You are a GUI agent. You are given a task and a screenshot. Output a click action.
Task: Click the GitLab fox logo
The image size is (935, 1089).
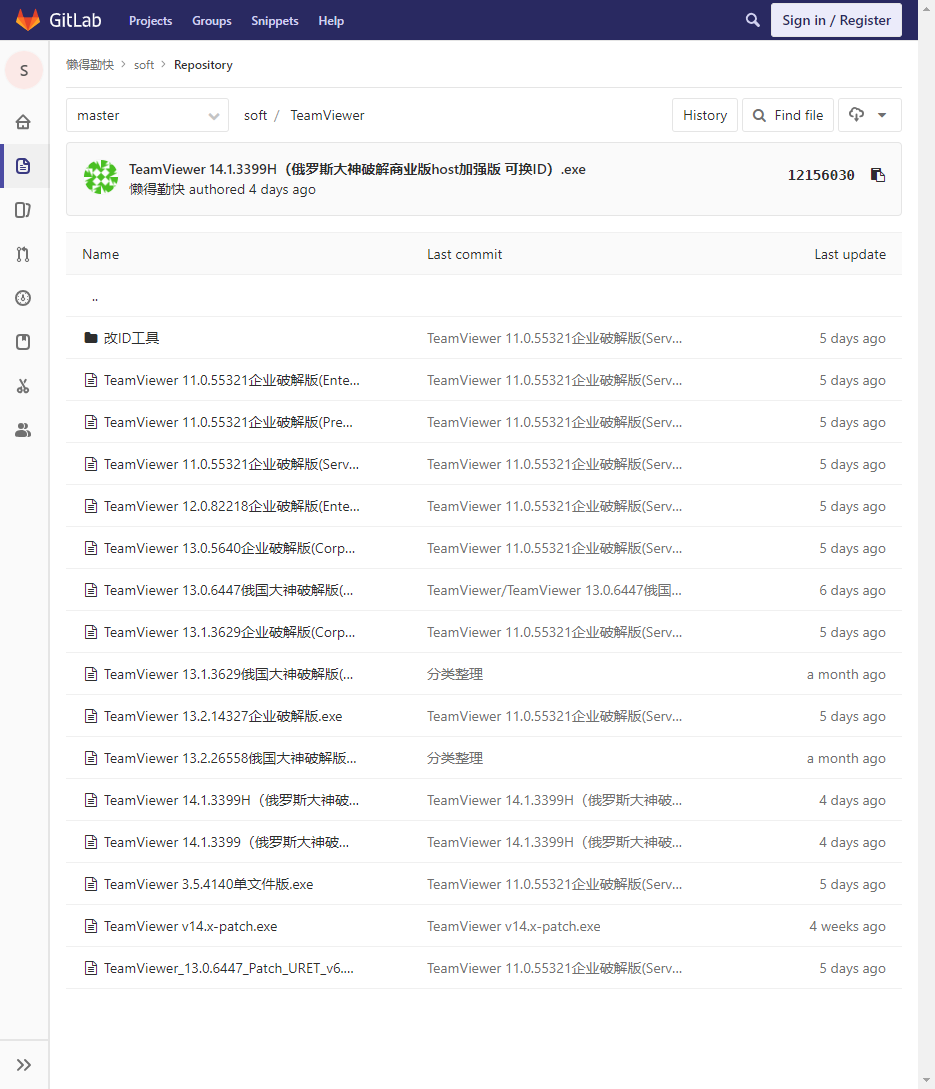coord(28,20)
